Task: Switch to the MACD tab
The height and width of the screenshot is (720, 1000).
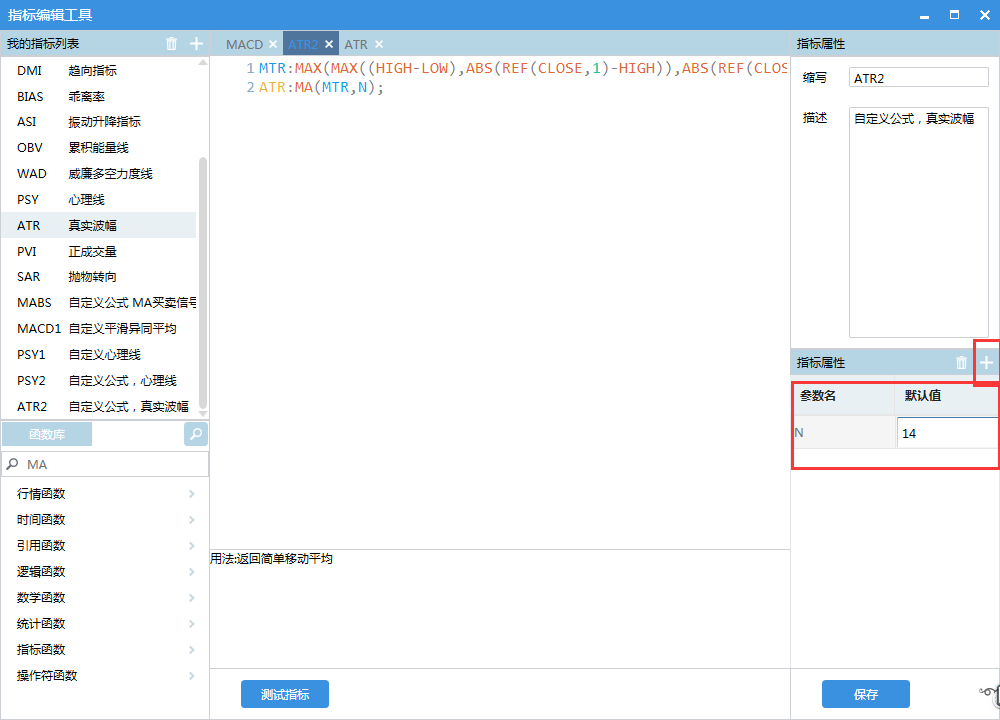Action: (244, 45)
